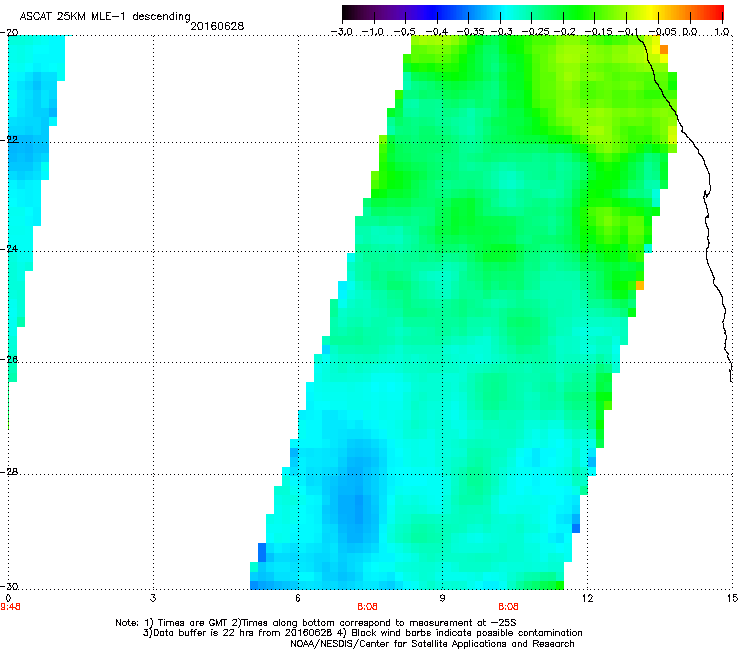Click the longitude 15 axis label
The width and height of the screenshot is (740, 650).
(x=732, y=598)
